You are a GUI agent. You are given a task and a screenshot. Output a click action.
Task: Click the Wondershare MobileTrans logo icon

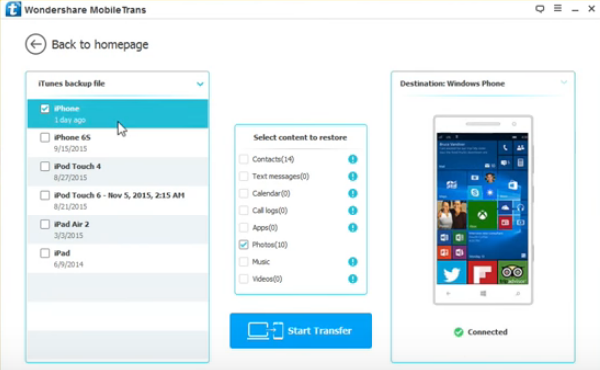(13, 9)
